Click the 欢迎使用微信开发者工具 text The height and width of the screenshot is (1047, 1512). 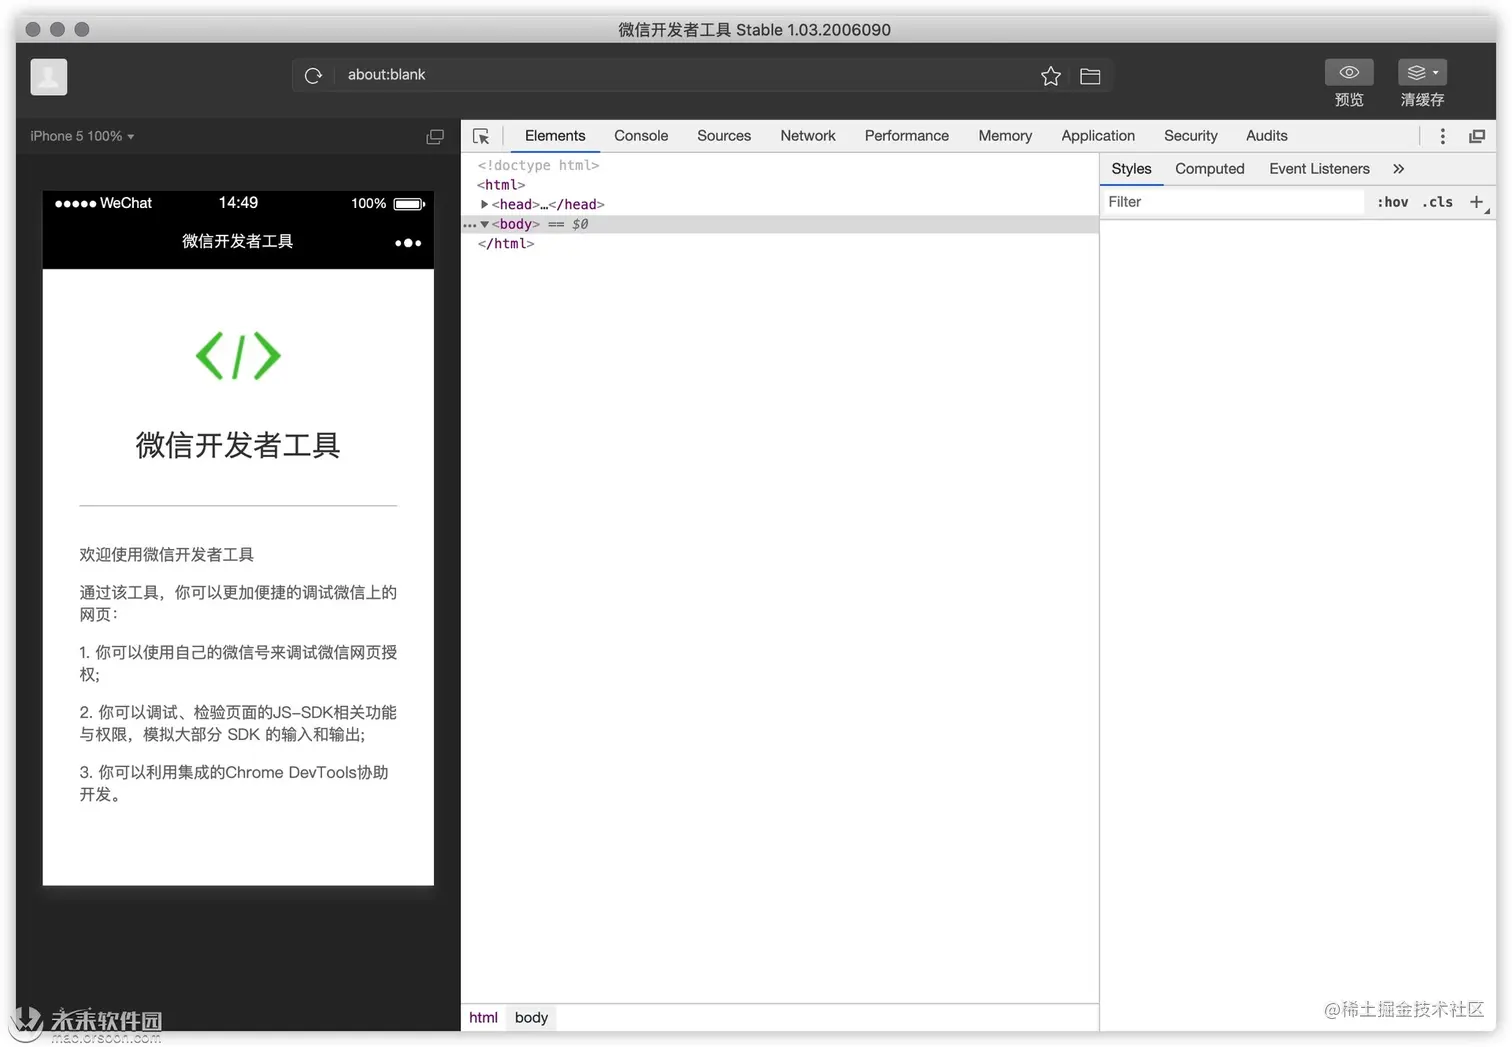167,555
